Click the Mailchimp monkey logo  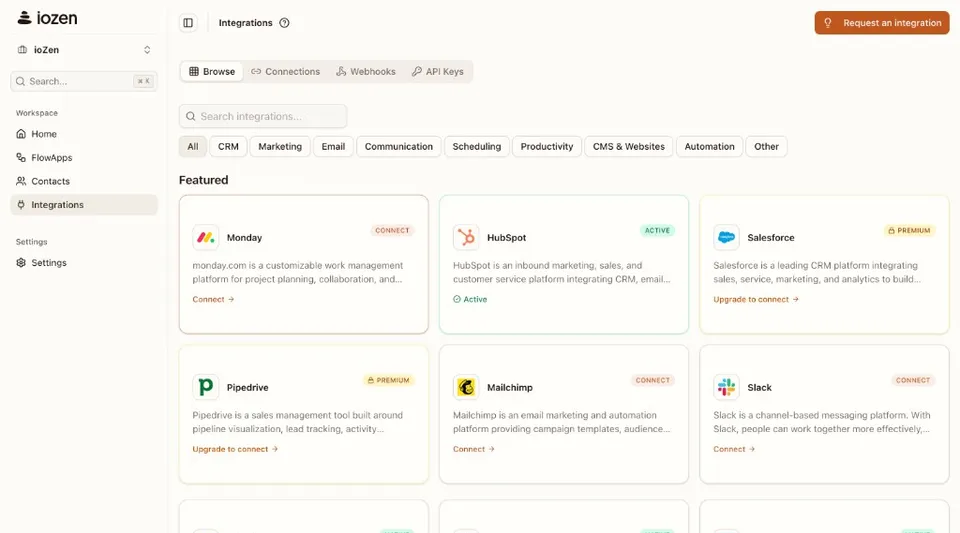pyautogui.click(x=466, y=387)
